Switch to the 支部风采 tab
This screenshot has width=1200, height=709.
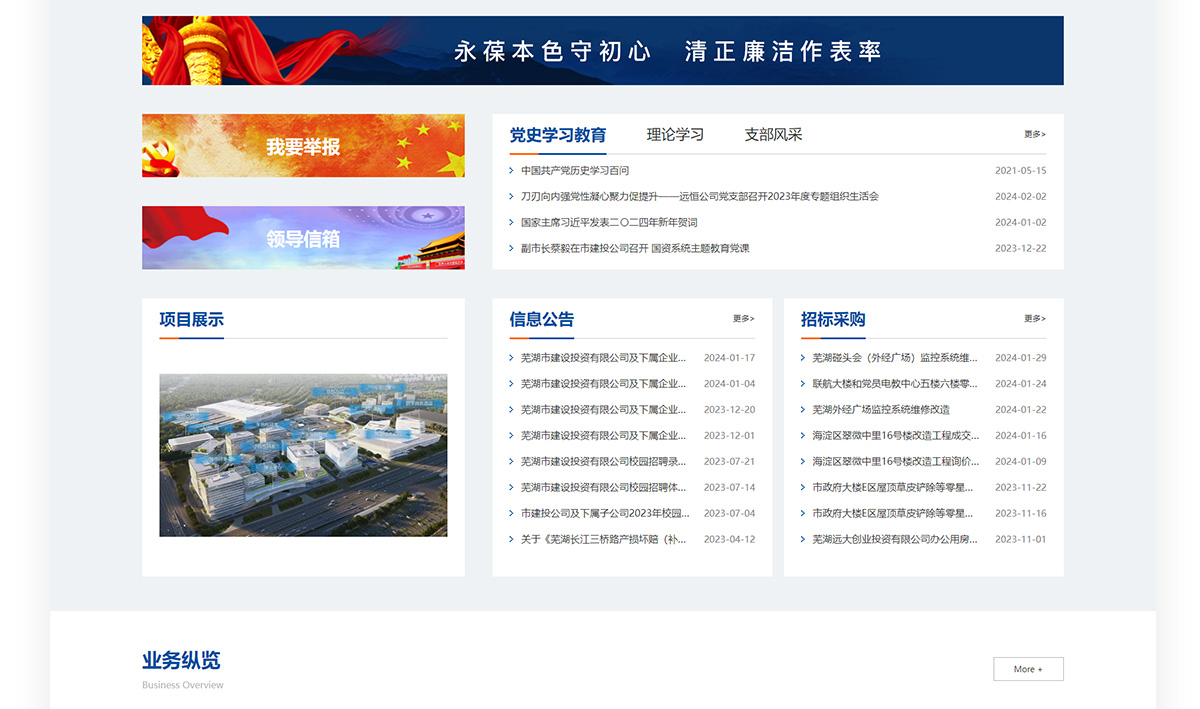coord(773,134)
